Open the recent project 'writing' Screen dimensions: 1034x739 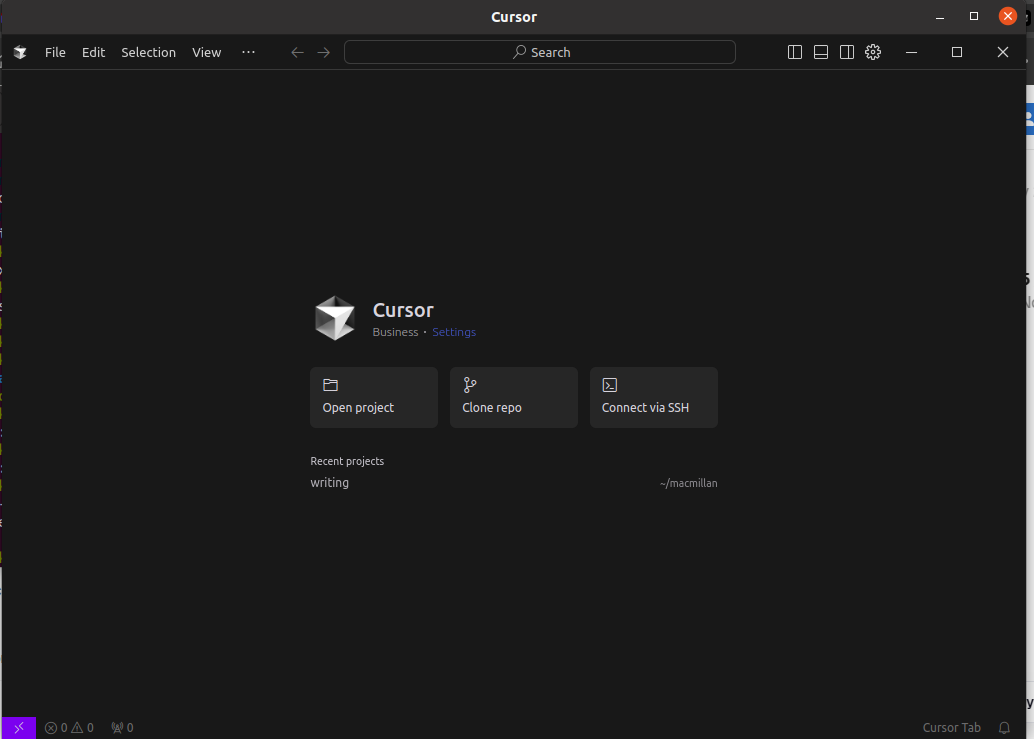point(514,483)
